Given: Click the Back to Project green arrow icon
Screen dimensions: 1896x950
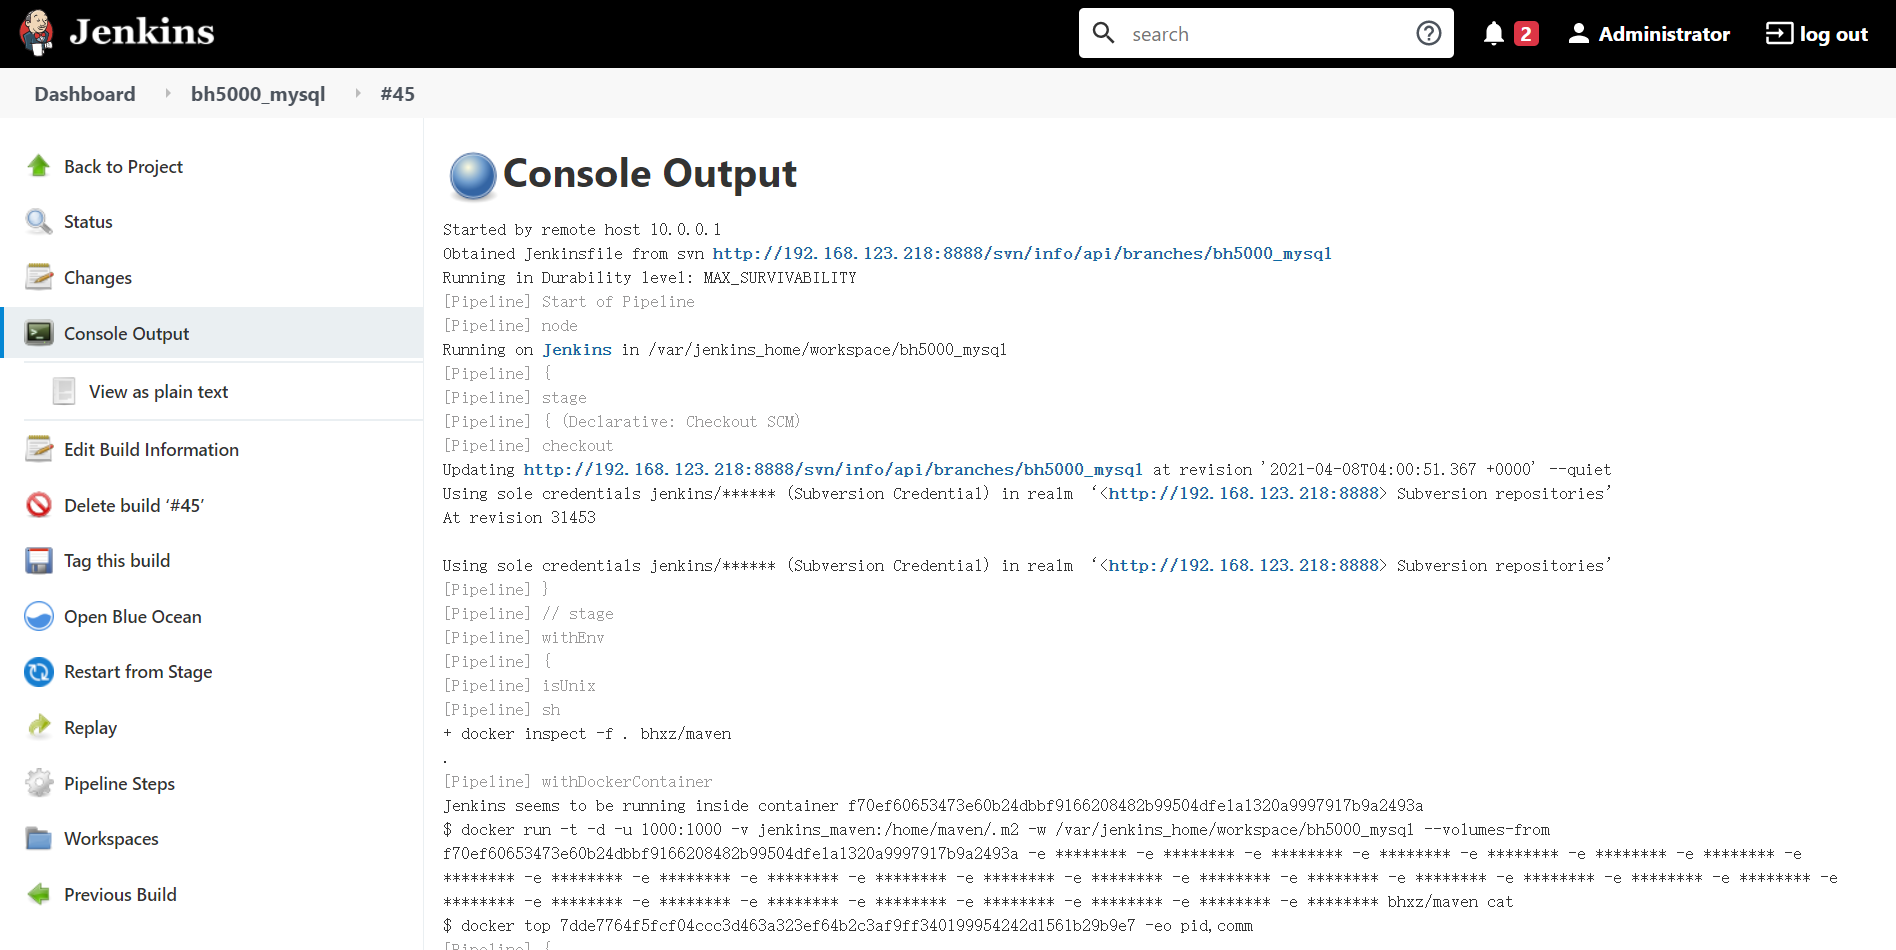Looking at the screenshot, I should [39, 166].
